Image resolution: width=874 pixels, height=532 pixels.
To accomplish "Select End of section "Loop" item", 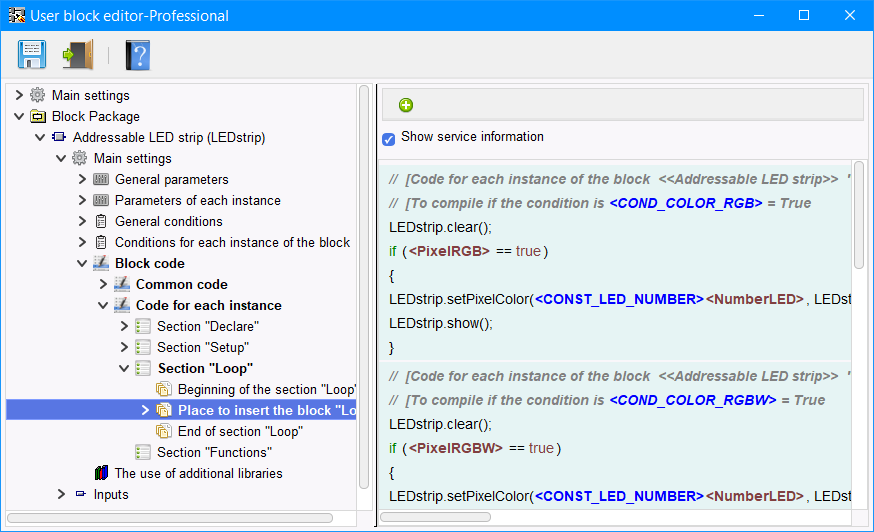I will click(239, 432).
